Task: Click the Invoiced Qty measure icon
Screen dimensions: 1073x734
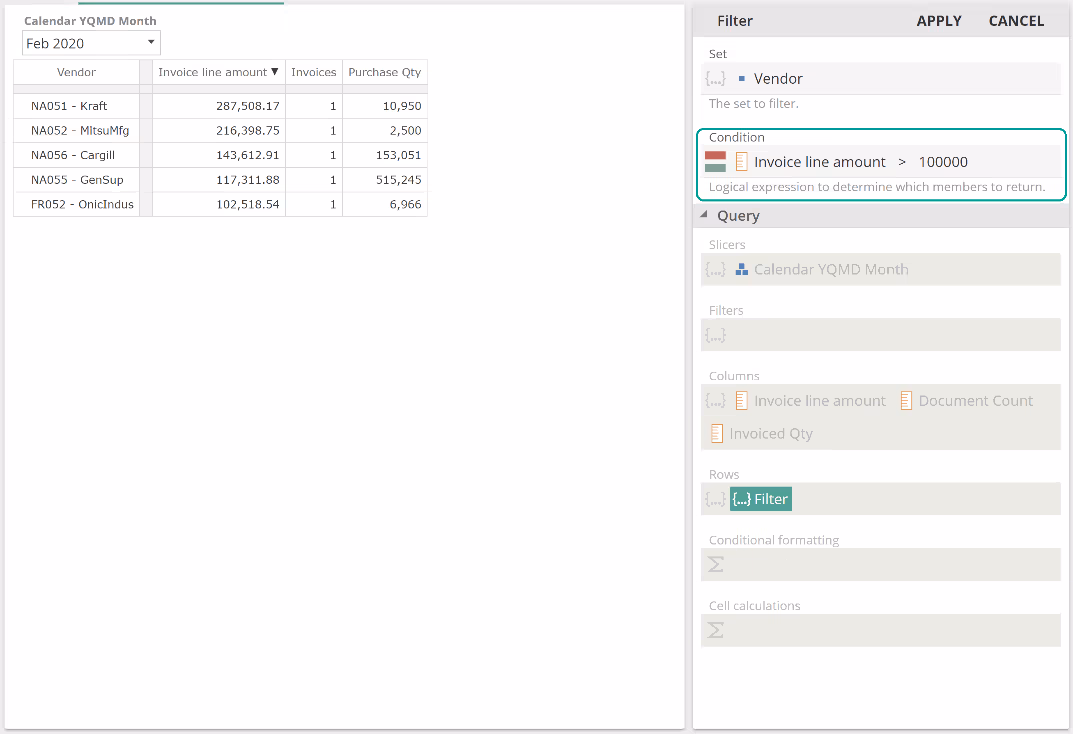Action: [717, 434]
